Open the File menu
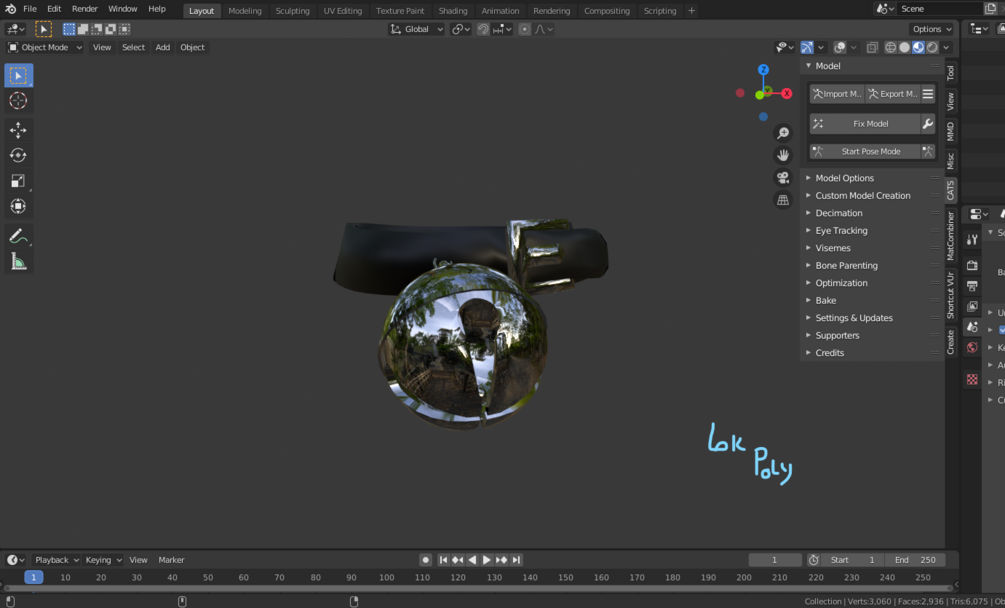Viewport: 1005px width, 608px height. click(x=29, y=9)
